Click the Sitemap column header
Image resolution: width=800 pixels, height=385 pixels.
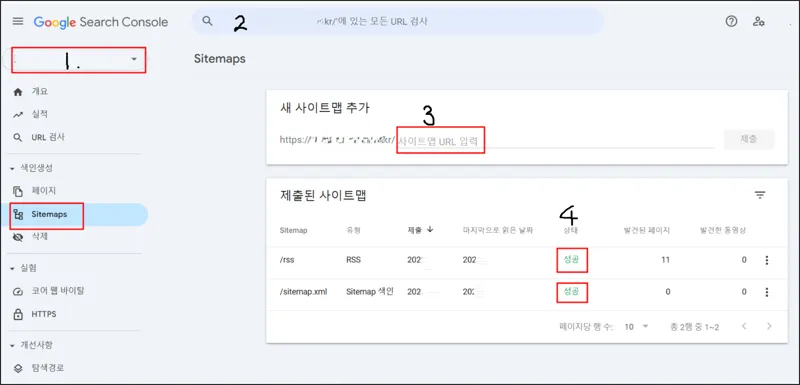[293, 230]
